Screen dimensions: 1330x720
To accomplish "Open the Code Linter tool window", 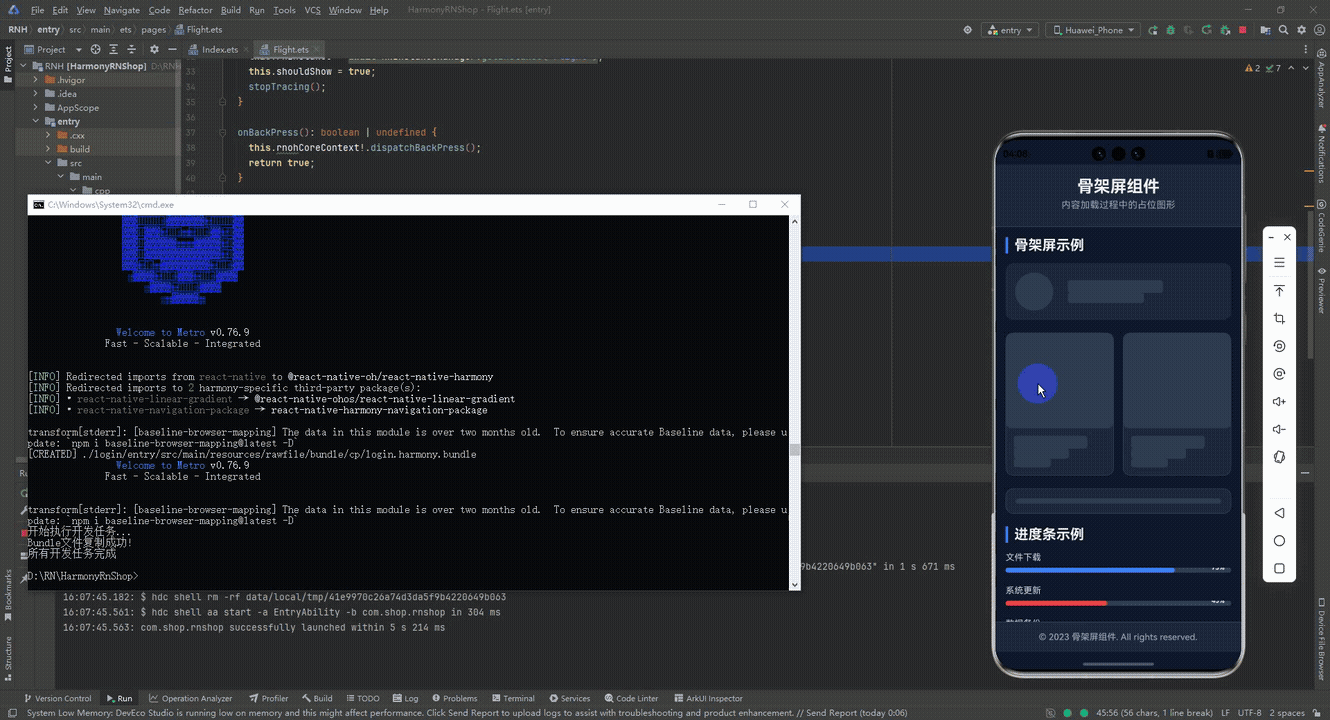I will (x=630, y=698).
